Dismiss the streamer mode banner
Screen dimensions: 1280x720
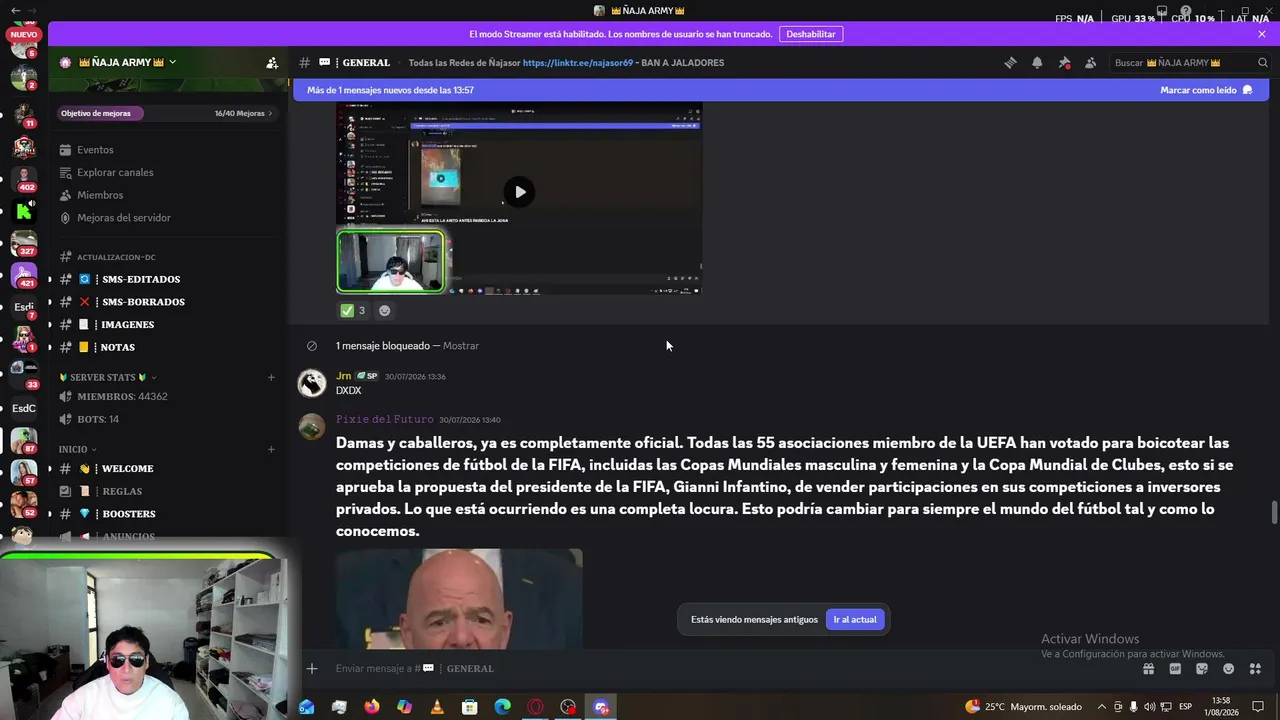(1262, 34)
